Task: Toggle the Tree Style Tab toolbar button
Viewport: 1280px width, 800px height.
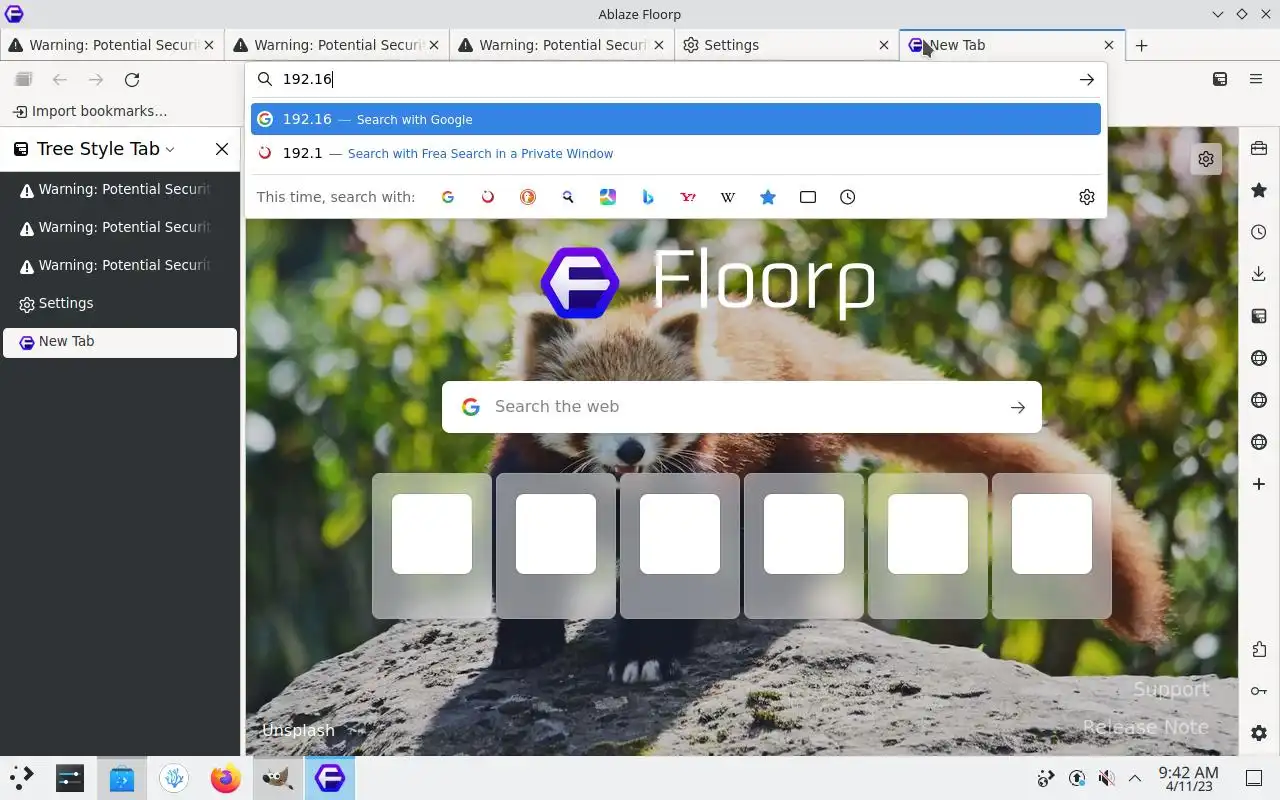Action: (1220, 80)
